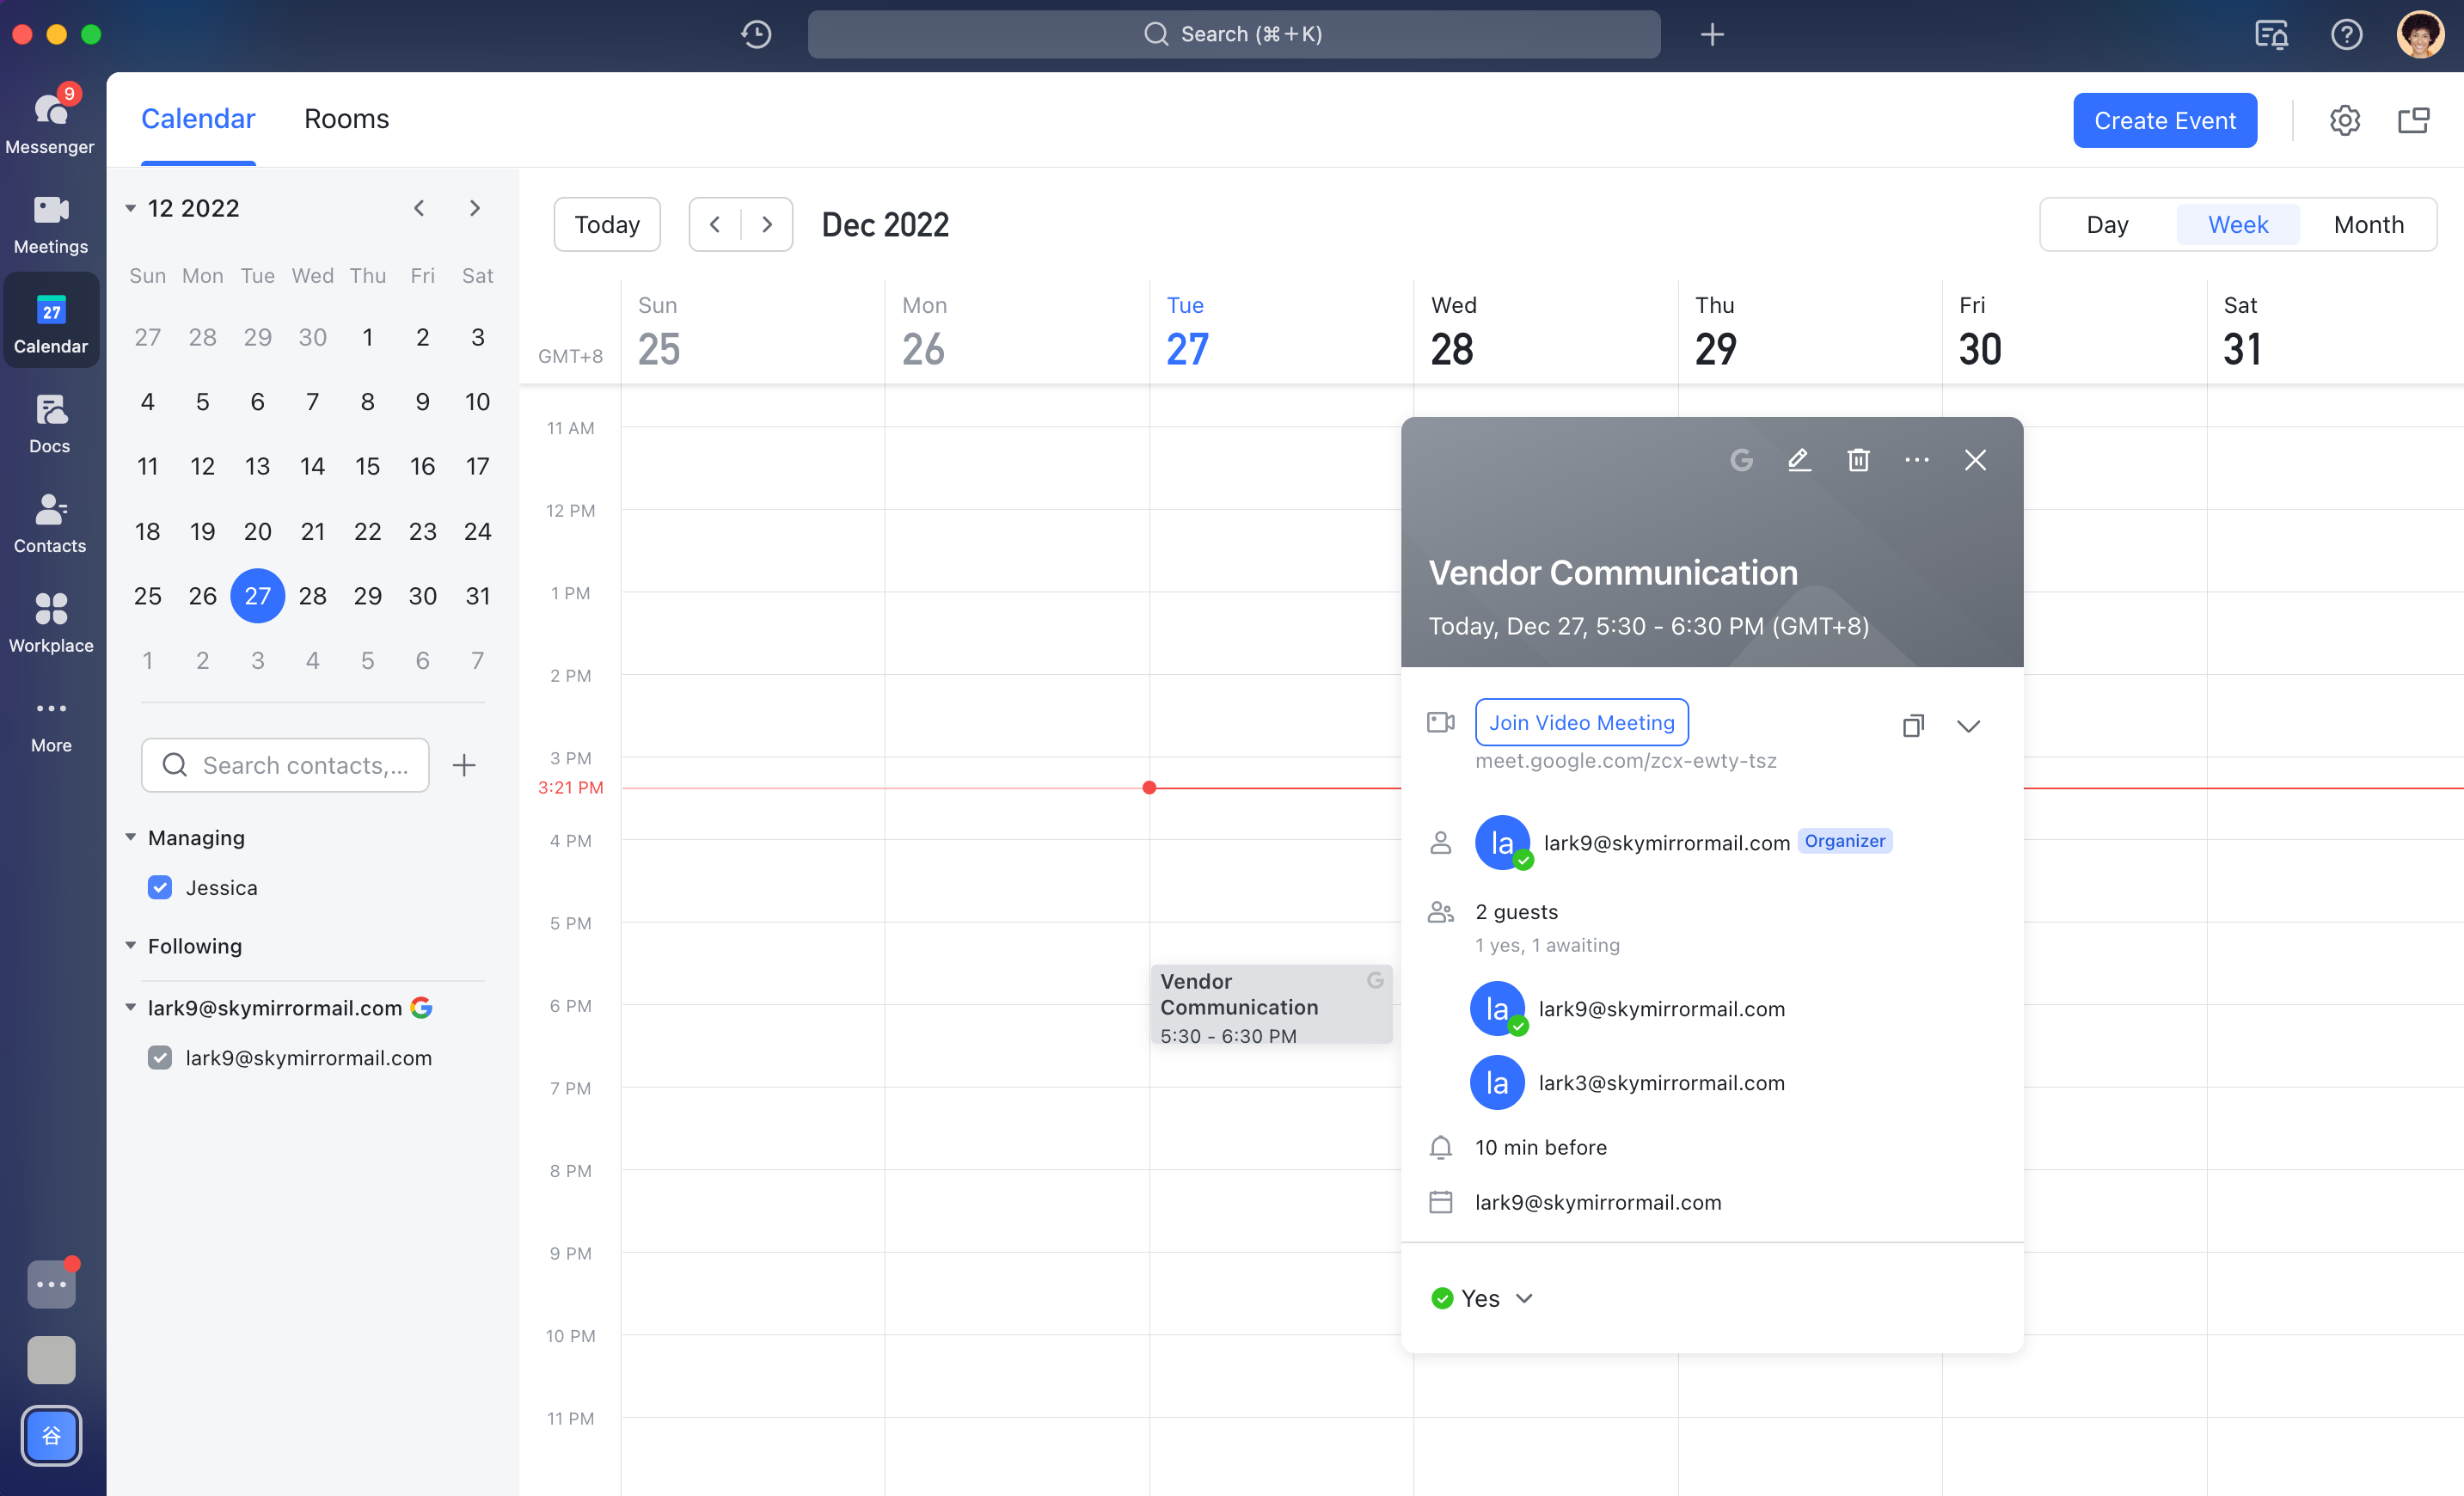Viewport: 2464px width, 1496px height.
Task: Uncheck the Jessica calendar
Action: point(160,887)
